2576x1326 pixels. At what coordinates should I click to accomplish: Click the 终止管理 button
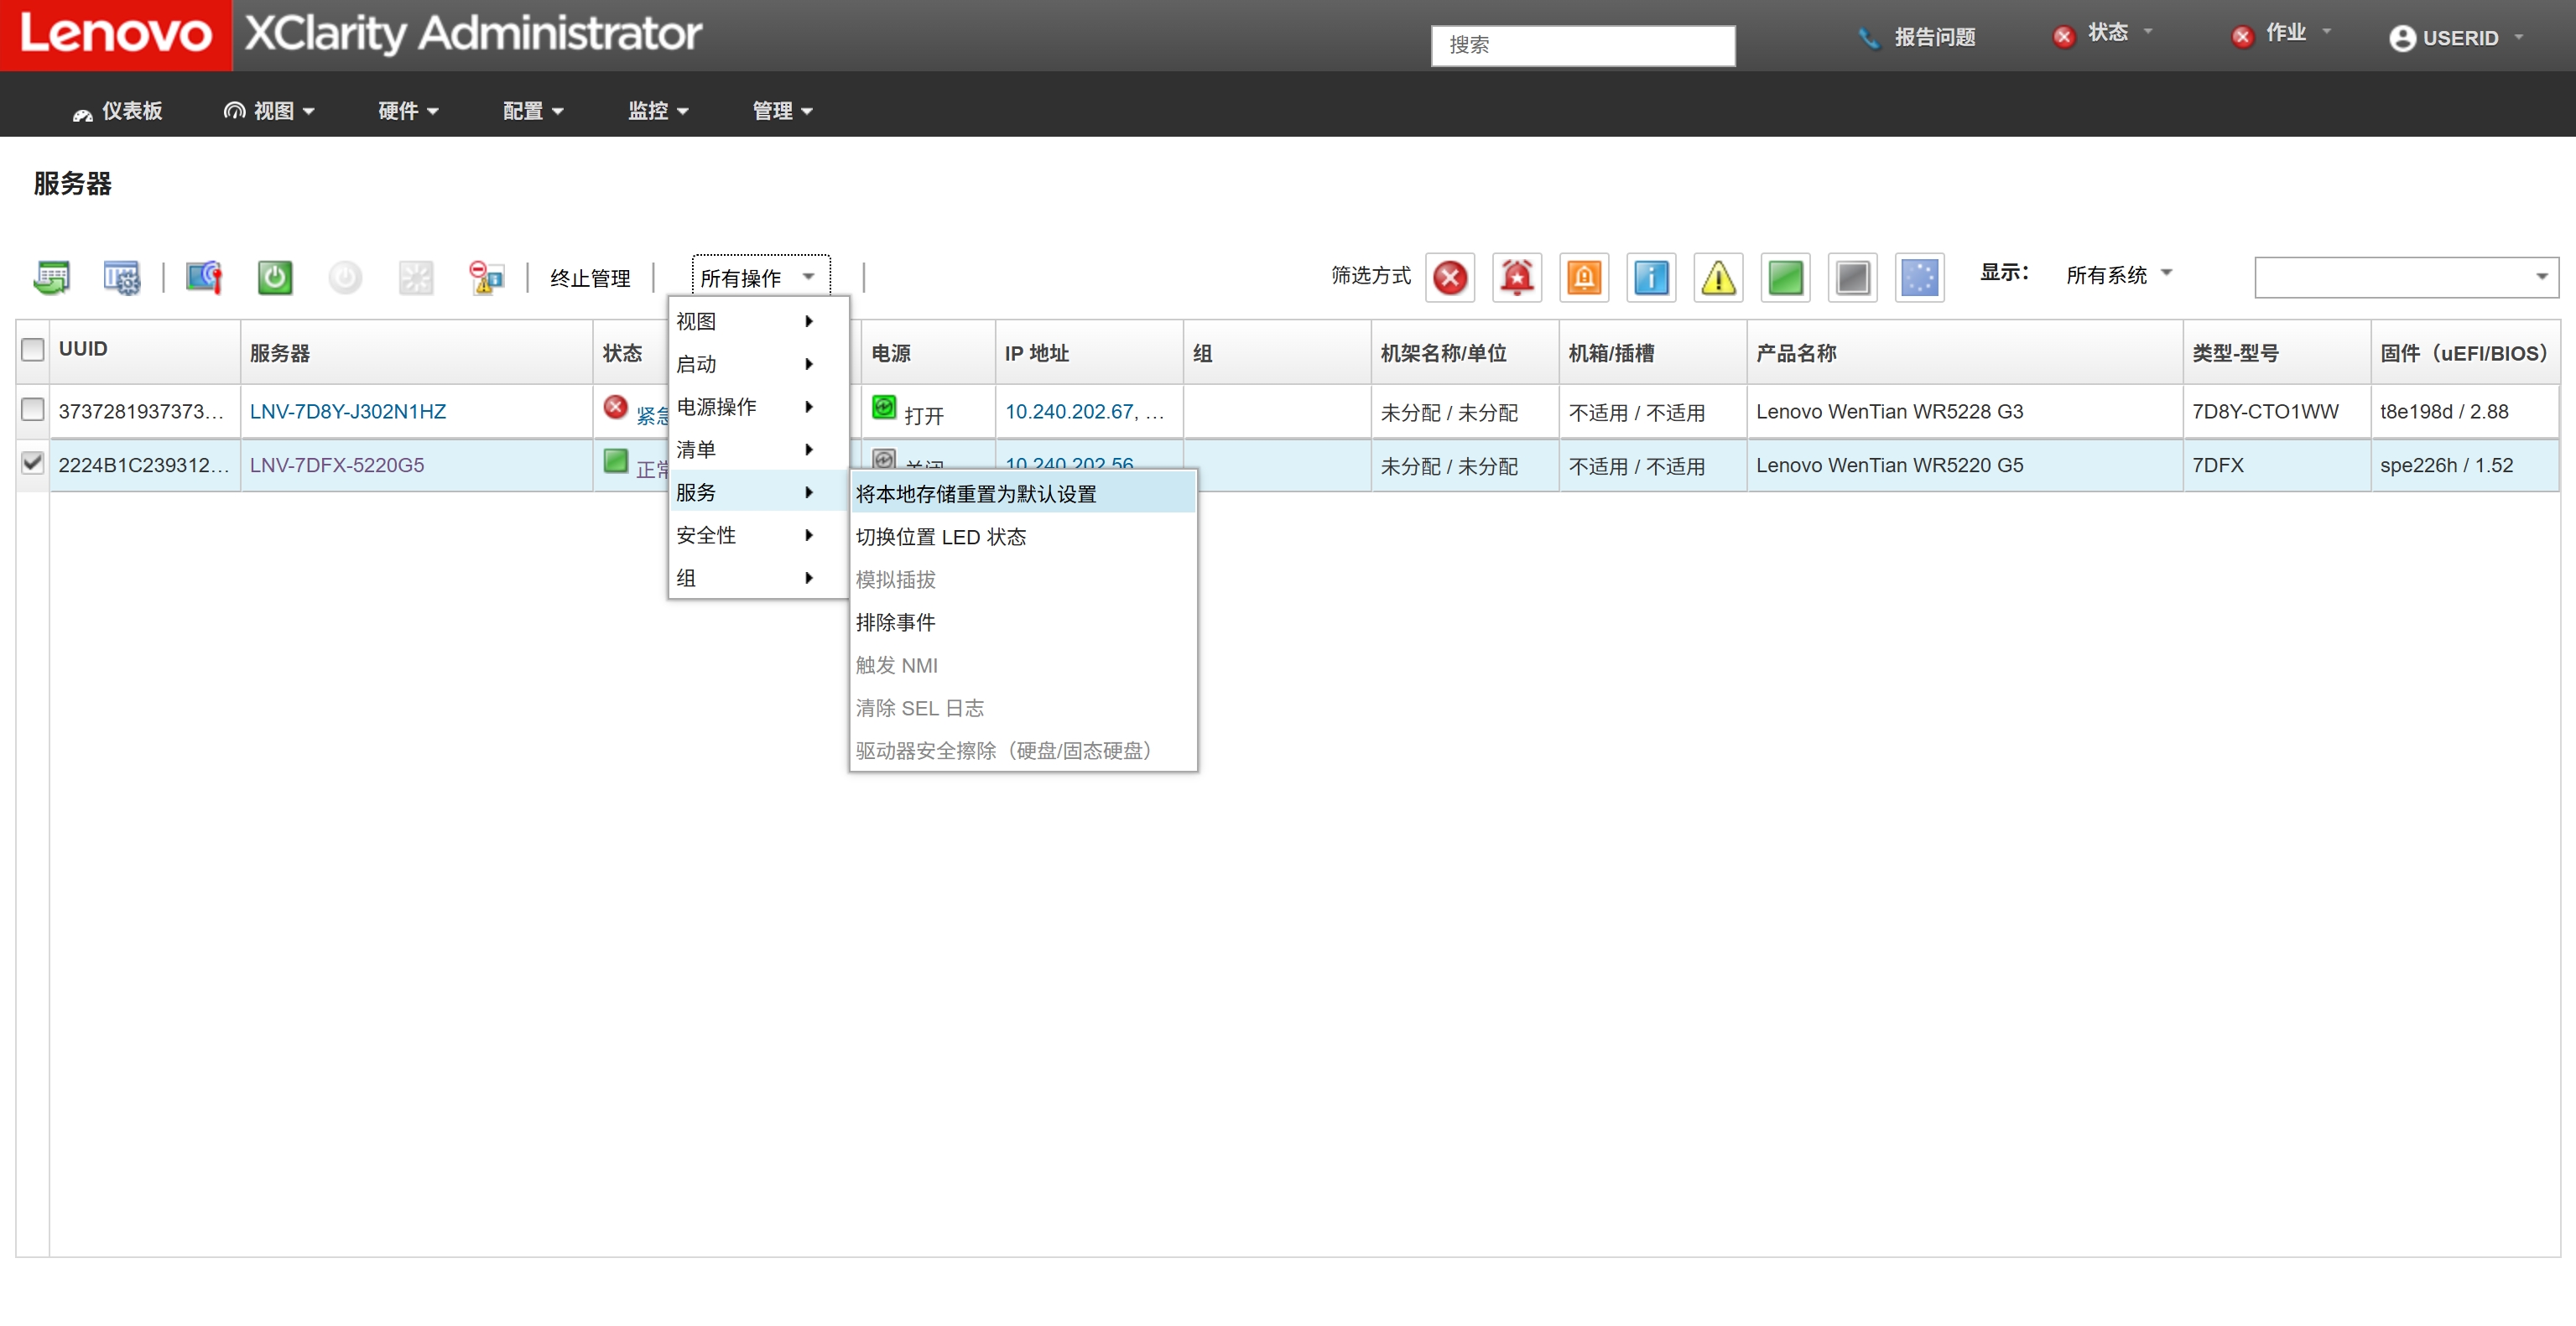[x=590, y=278]
